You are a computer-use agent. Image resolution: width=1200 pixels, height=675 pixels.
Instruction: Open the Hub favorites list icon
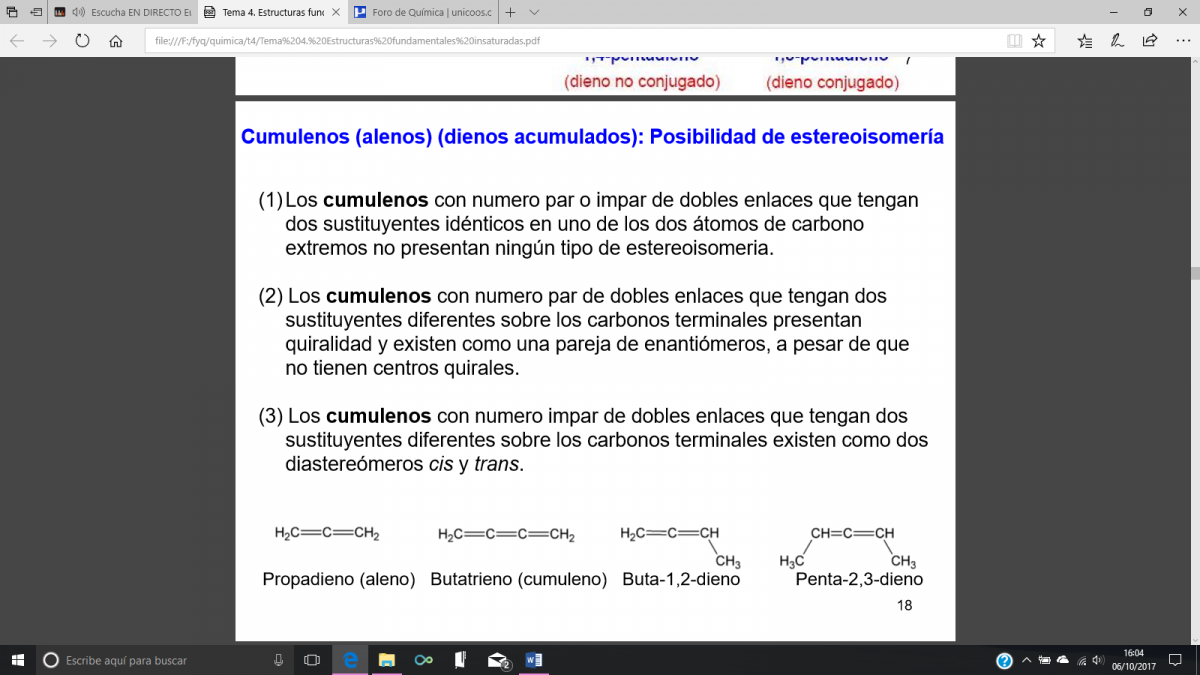(x=1085, y=41)
